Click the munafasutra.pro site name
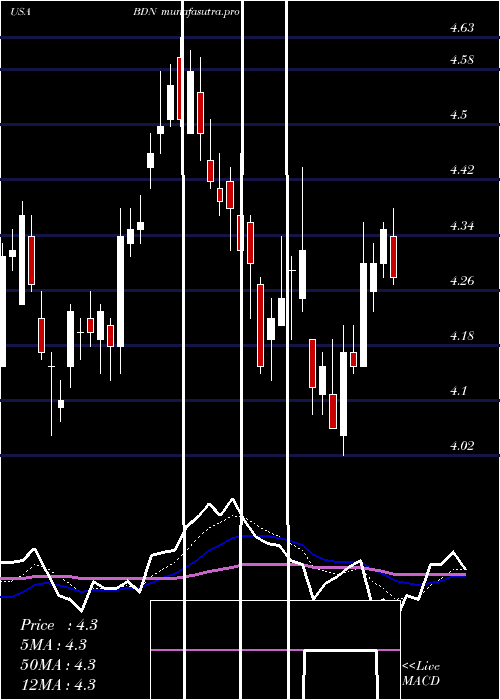Screen dimensions: 500x700 (x=200, y=12)
